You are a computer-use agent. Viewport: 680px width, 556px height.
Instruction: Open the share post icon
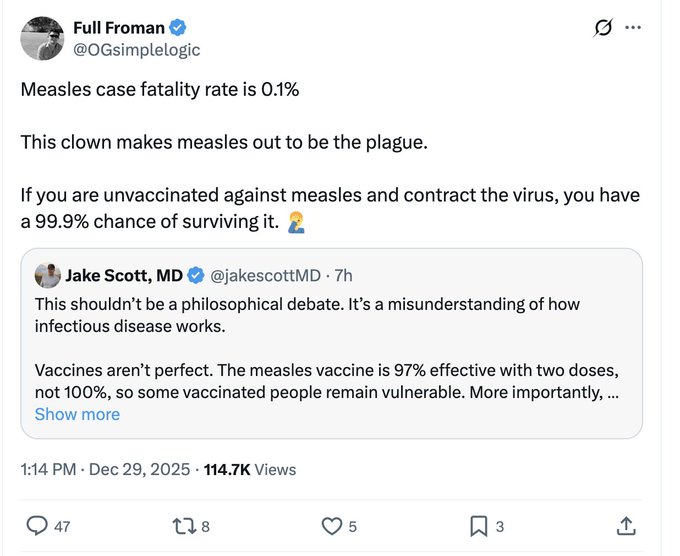(x=626, y=525)
